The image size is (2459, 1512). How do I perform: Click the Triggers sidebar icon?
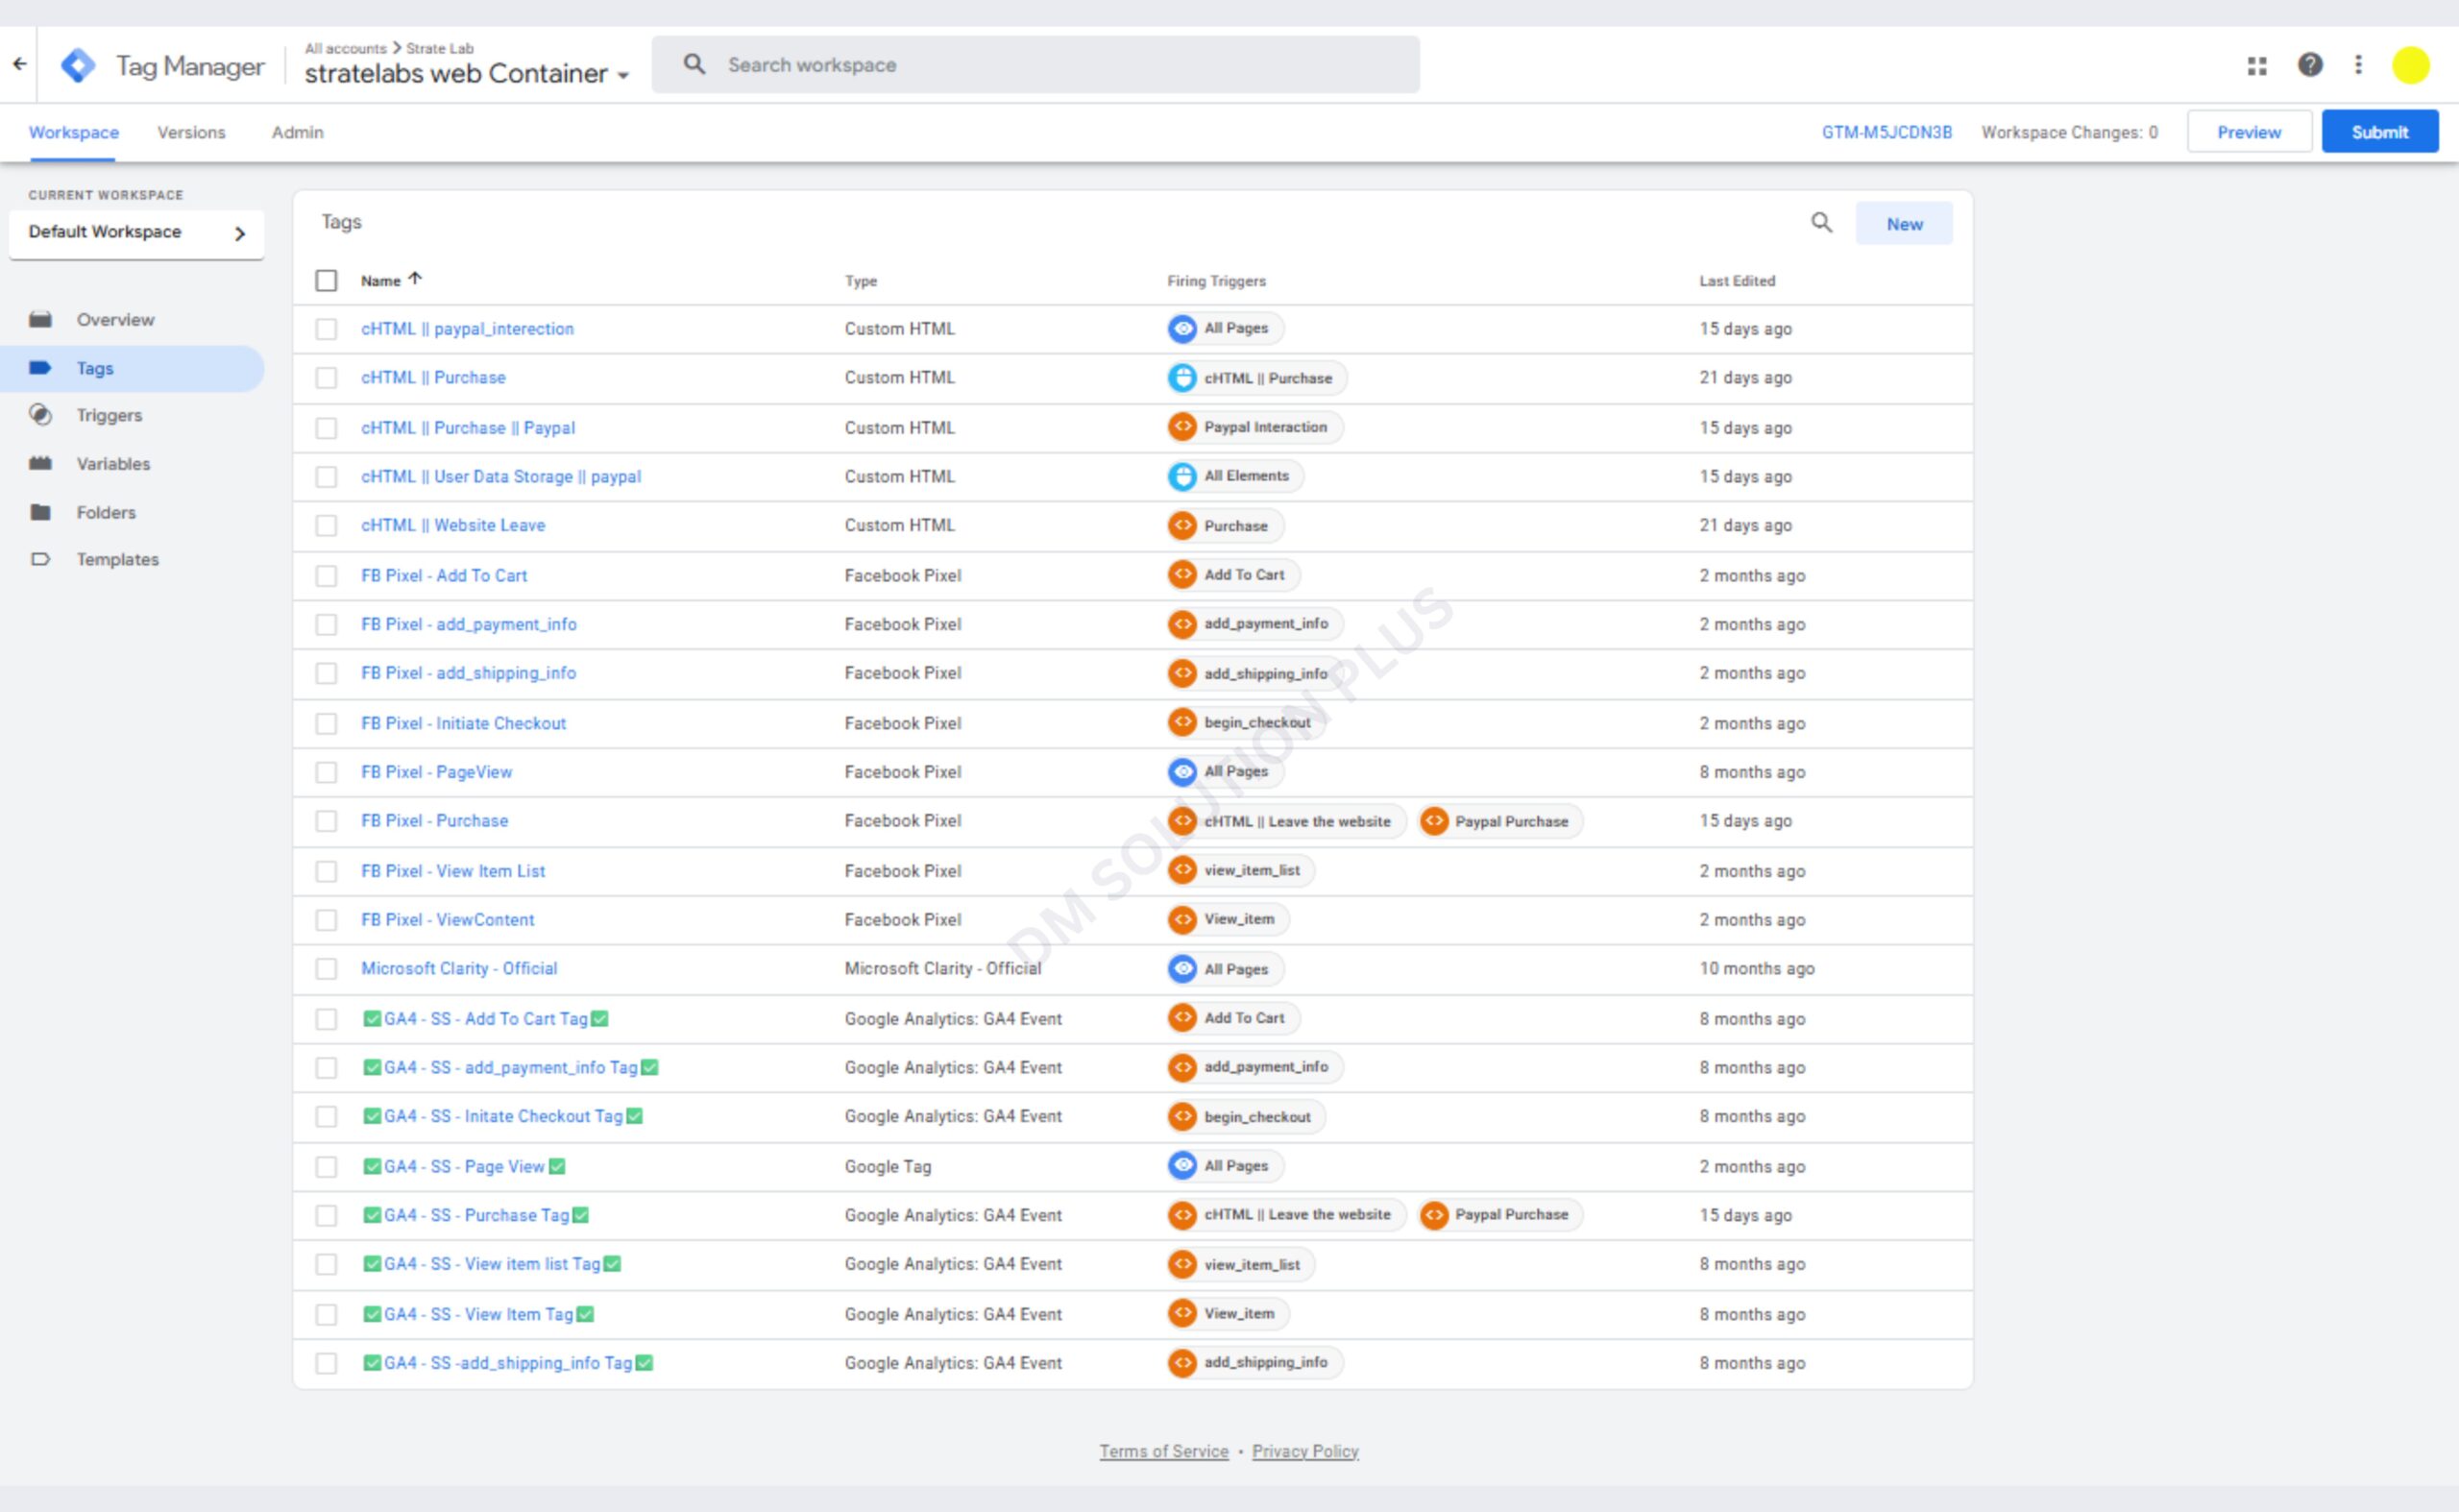point(40,415)
